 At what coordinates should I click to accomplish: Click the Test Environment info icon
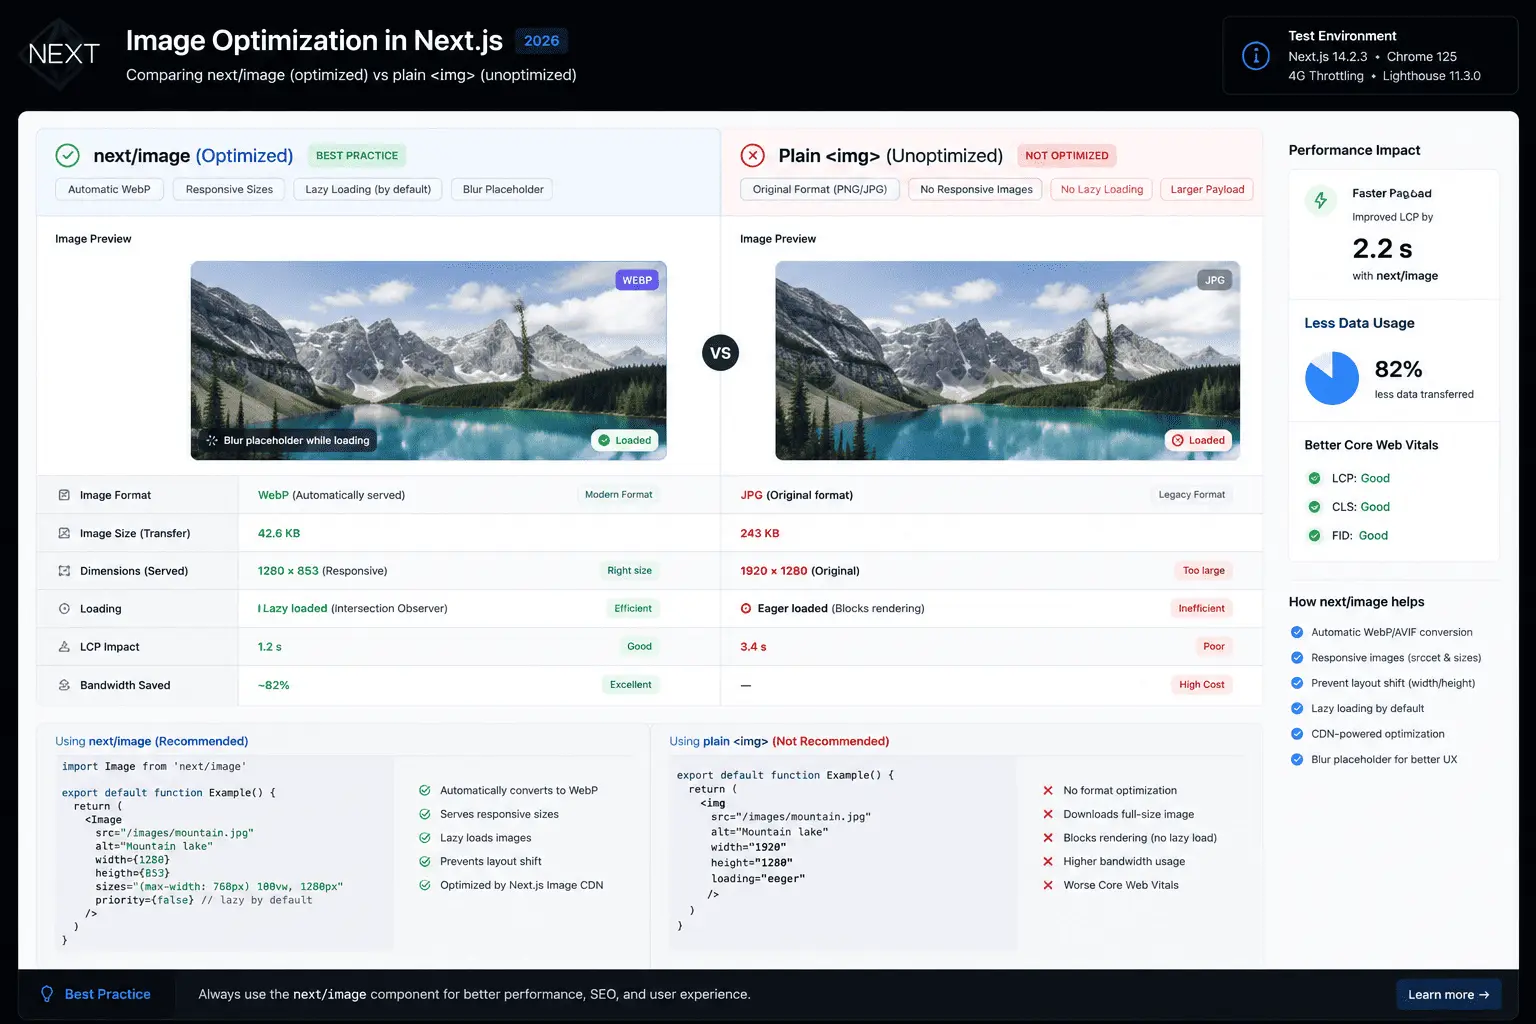point(1256,56)
